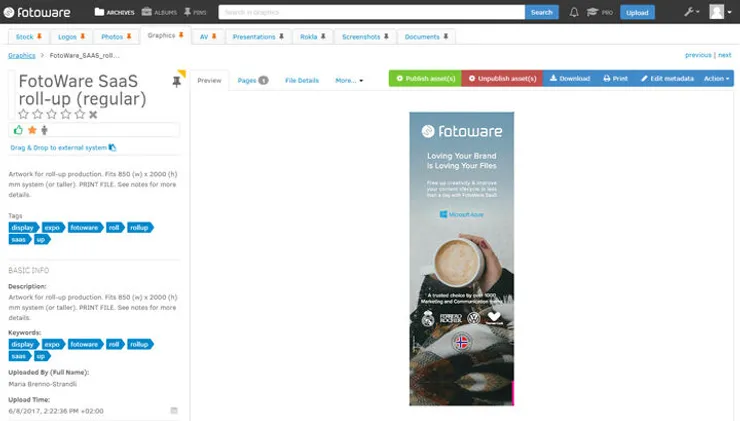Expand the More... dropdown

[x=349, y=81]
